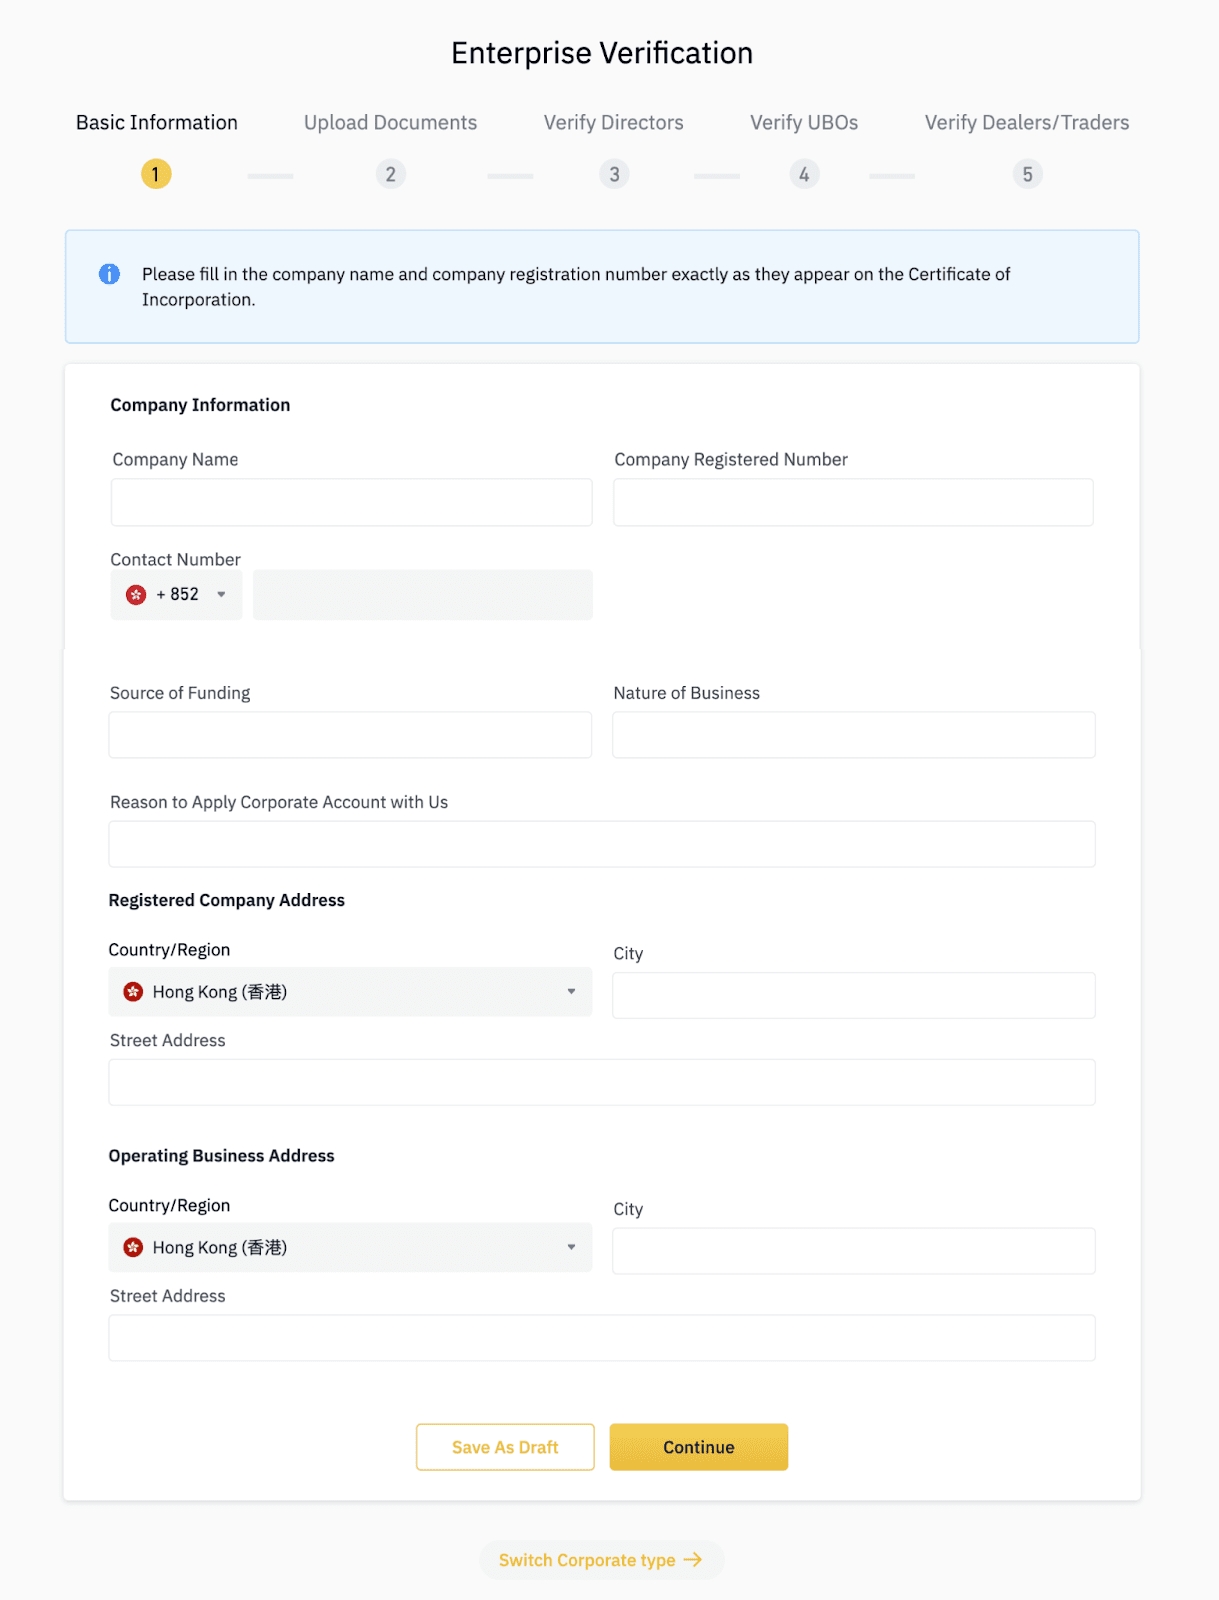Focus the Company Name input field
Screen dimensions: 1219x1600
click(351, 502)
